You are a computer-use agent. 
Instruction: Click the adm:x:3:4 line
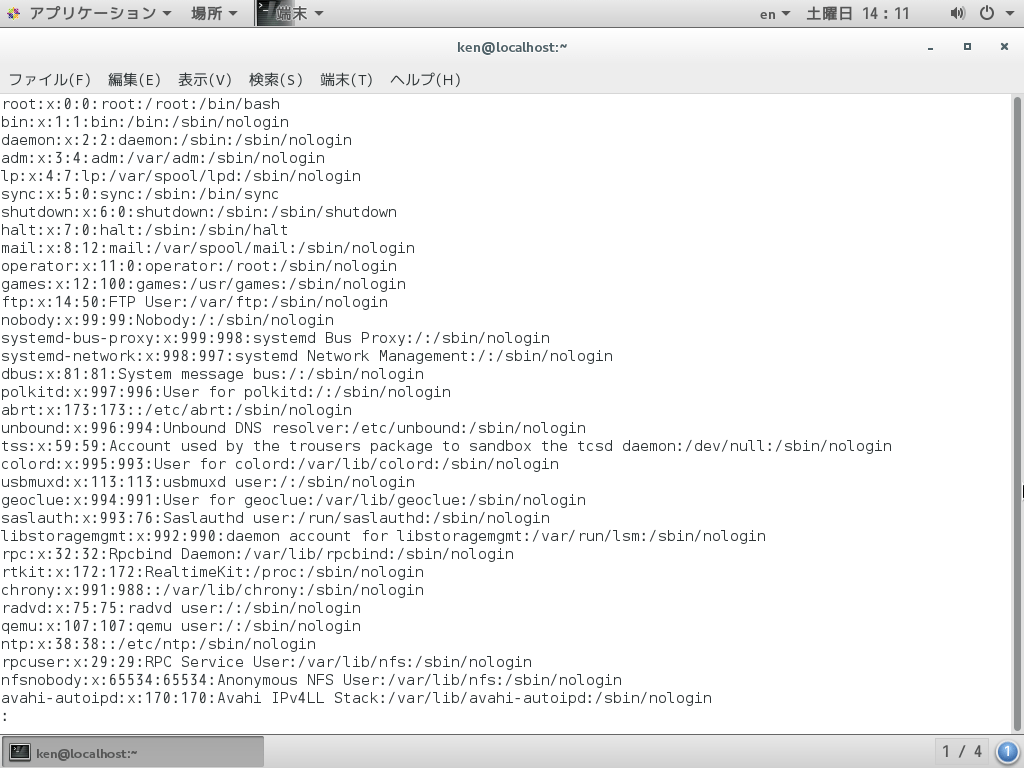(163, 158)
